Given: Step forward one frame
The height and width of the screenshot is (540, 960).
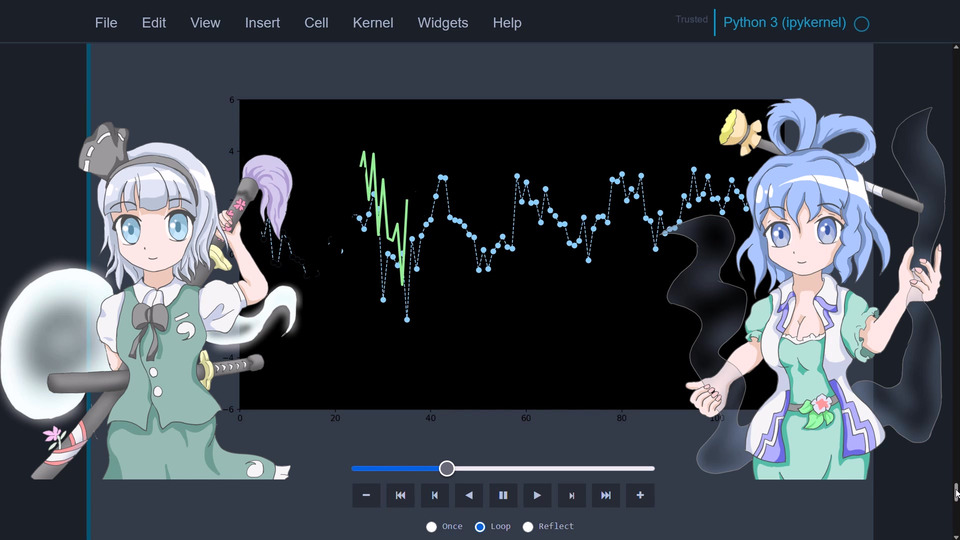Looking at the screenshot, I should point(571,495).
